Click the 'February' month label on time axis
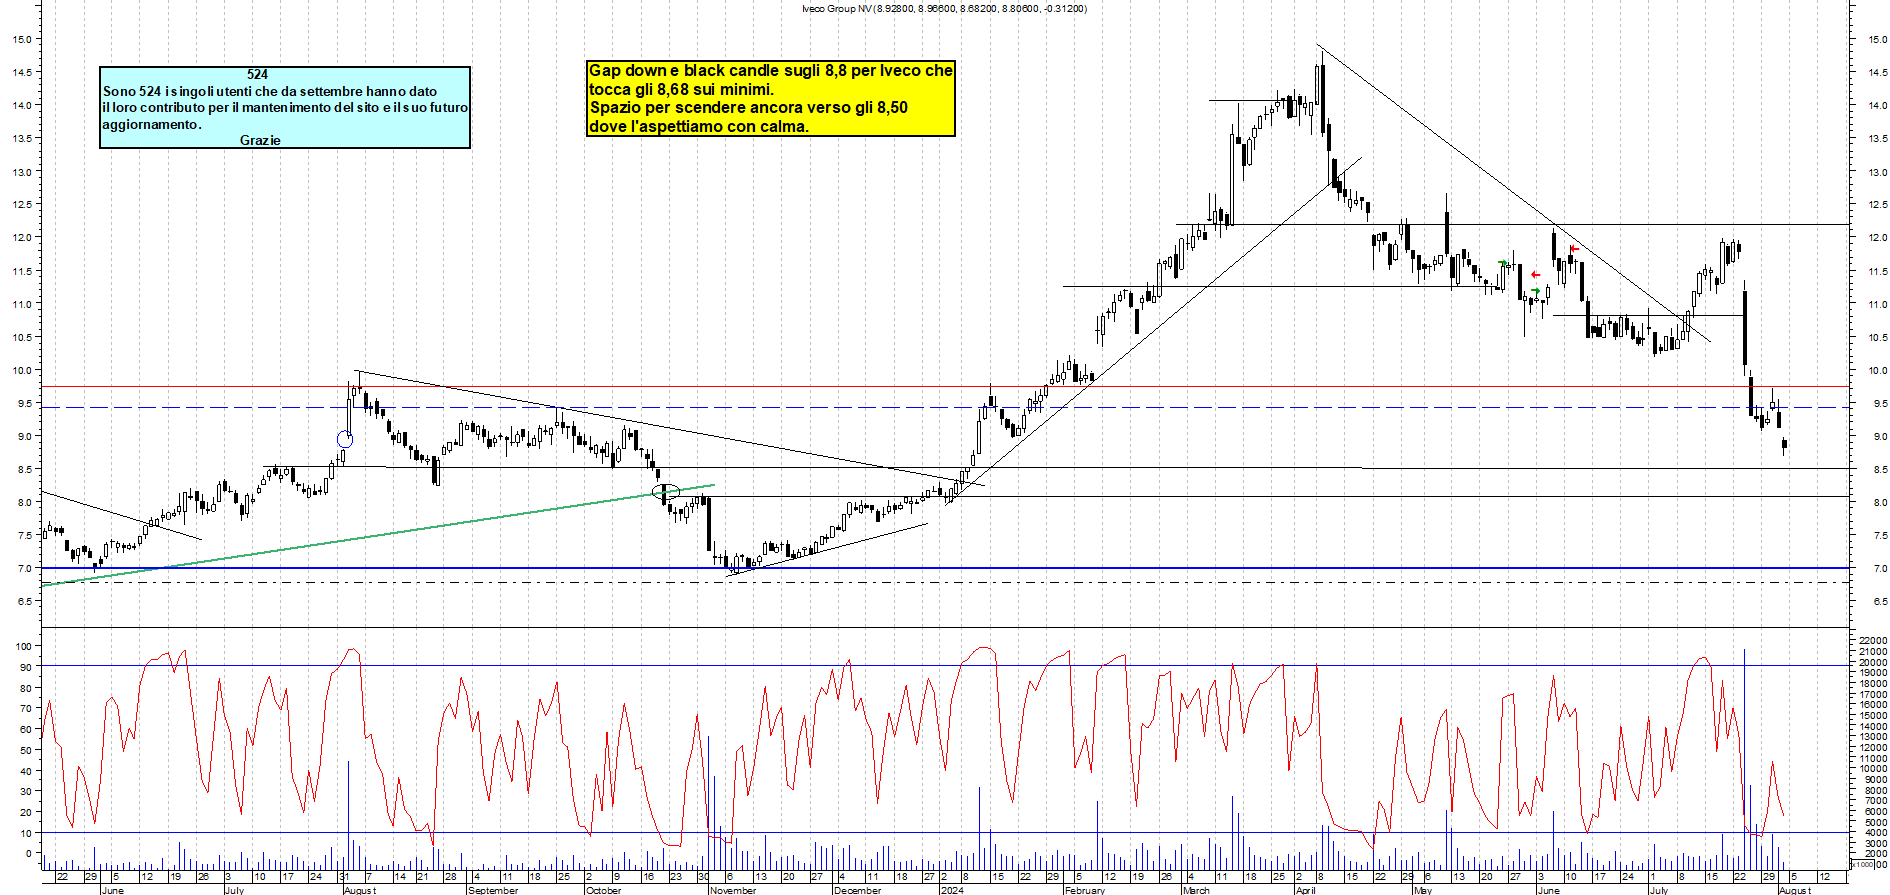The height and width of the screenshot is (895, 1890). coord(1085,890)
